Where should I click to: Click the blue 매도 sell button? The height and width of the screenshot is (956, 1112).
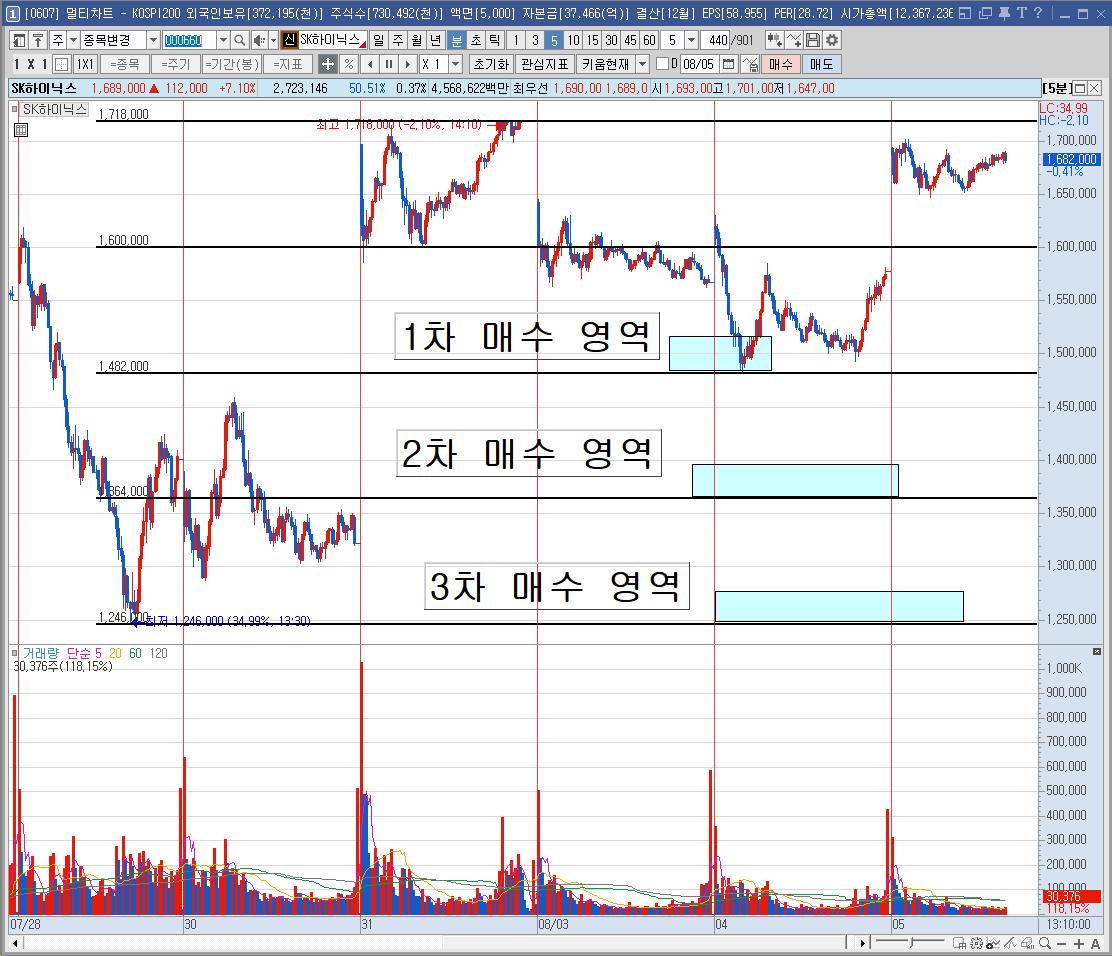[x=821, y=65]
